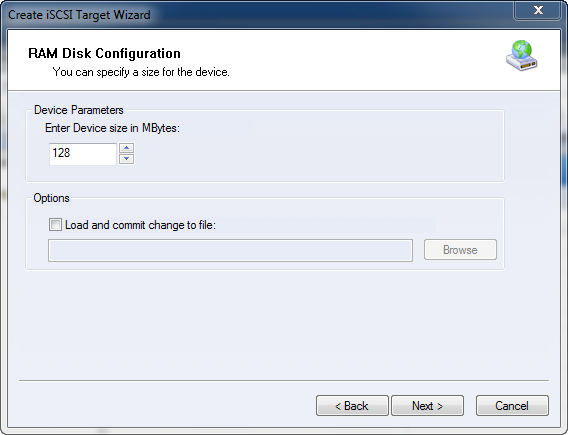Viewport: 568px width, 435px height.
Task: Decrease device size with the down arrow
Action: point(126,159)
